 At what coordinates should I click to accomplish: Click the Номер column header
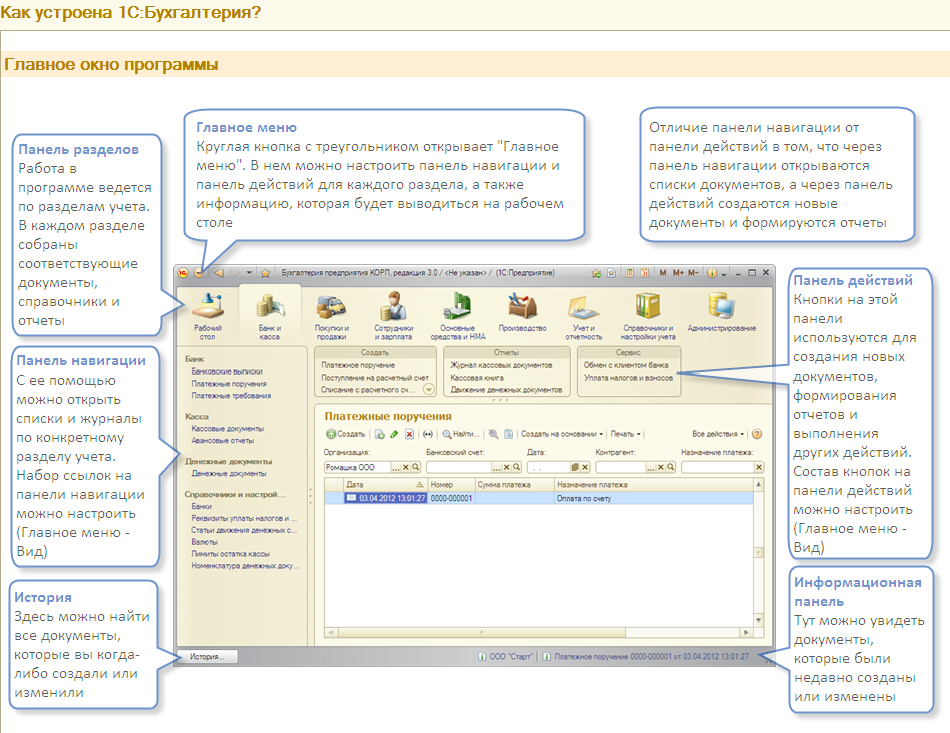click(451, 485)
